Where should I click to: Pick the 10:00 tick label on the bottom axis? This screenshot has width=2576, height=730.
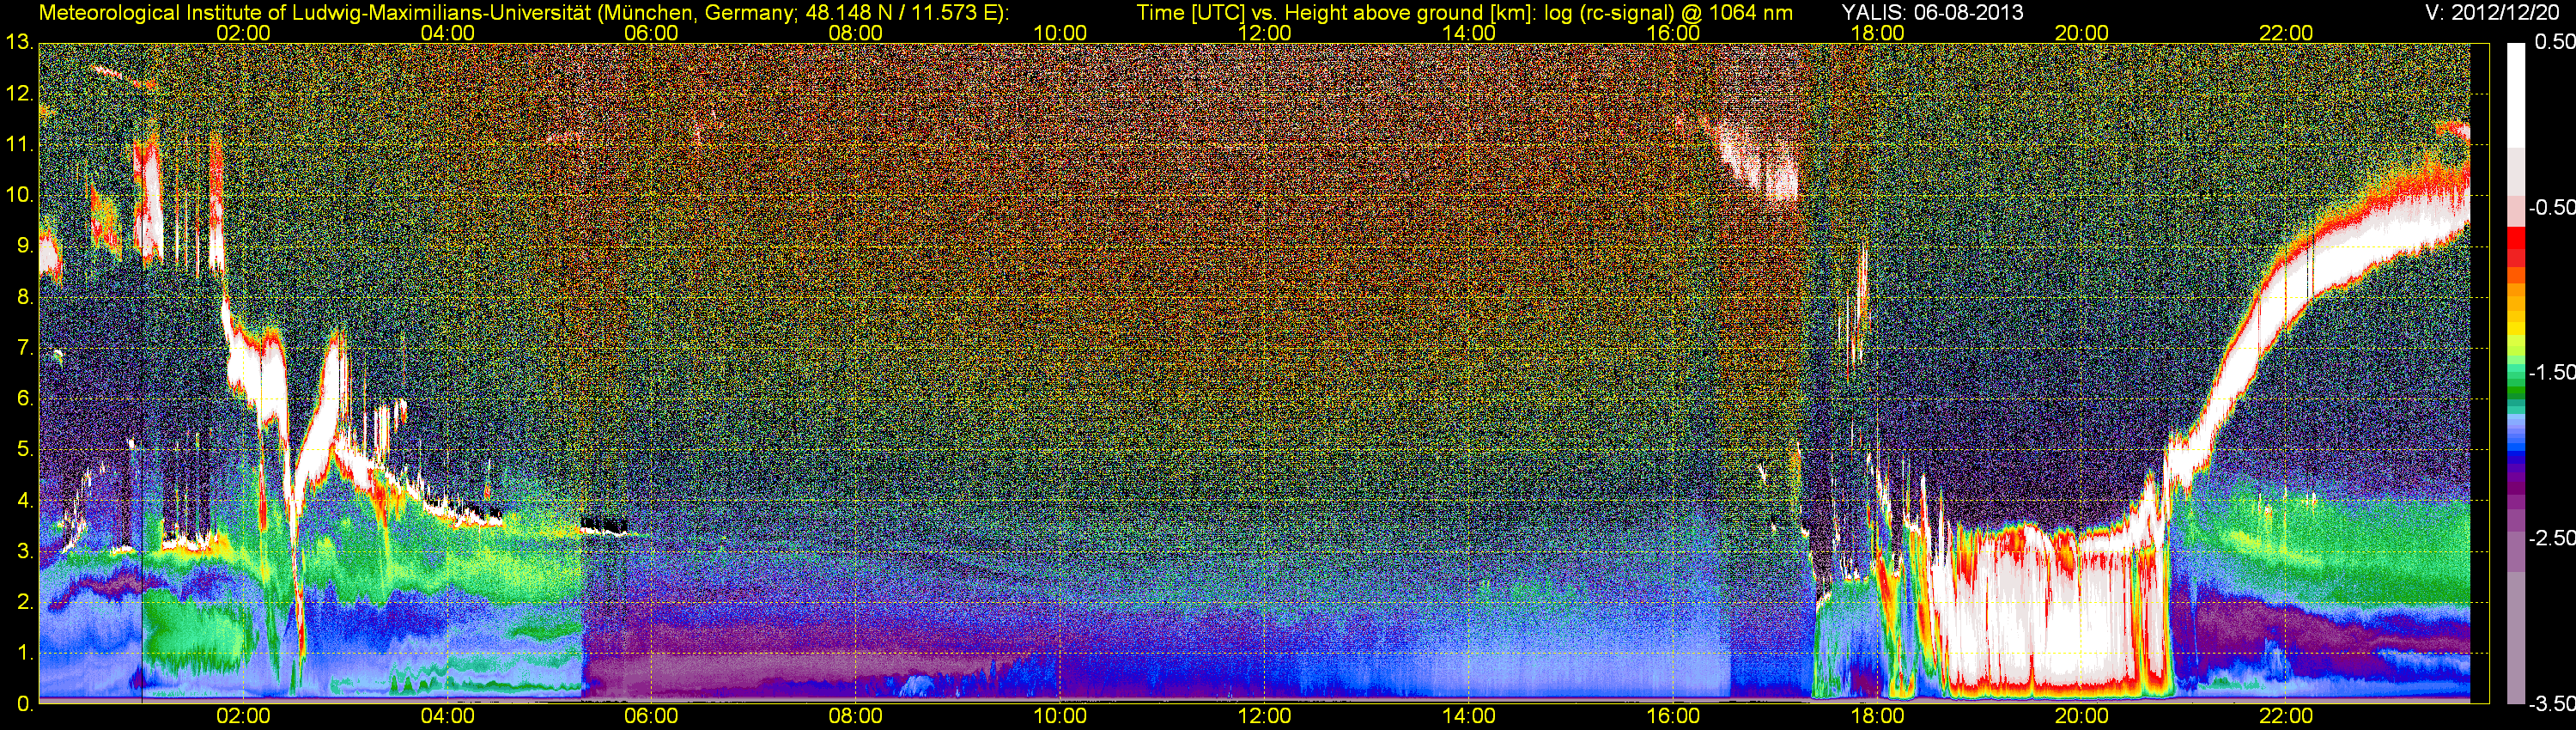pos(1060,716)
